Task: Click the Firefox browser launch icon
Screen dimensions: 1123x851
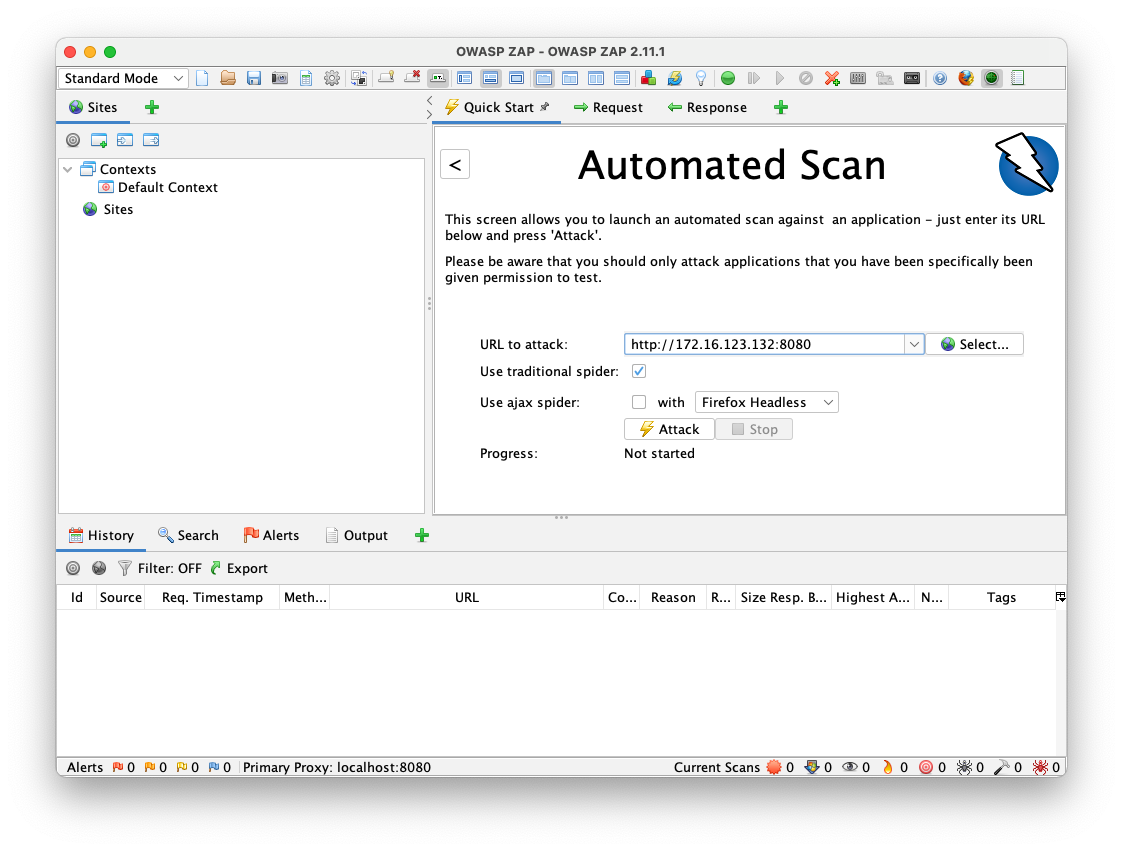Action: [965, 78]
